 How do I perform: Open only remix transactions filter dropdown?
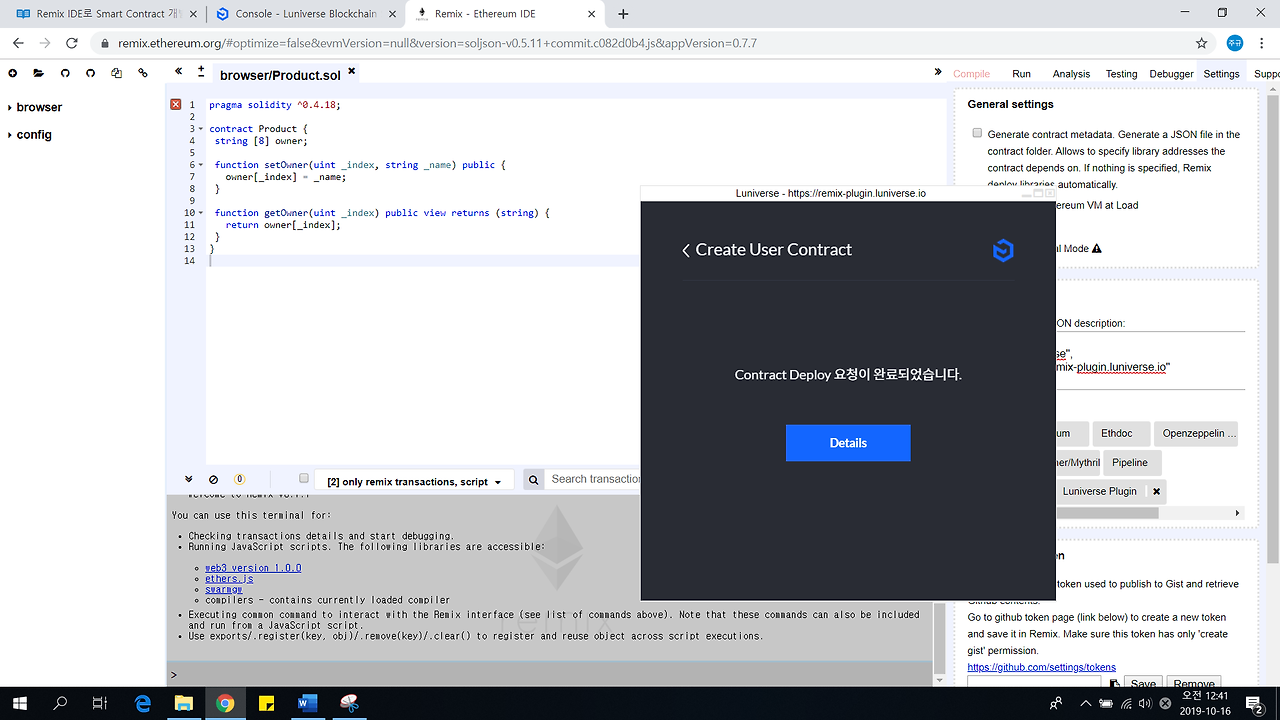tap(414, 481)
